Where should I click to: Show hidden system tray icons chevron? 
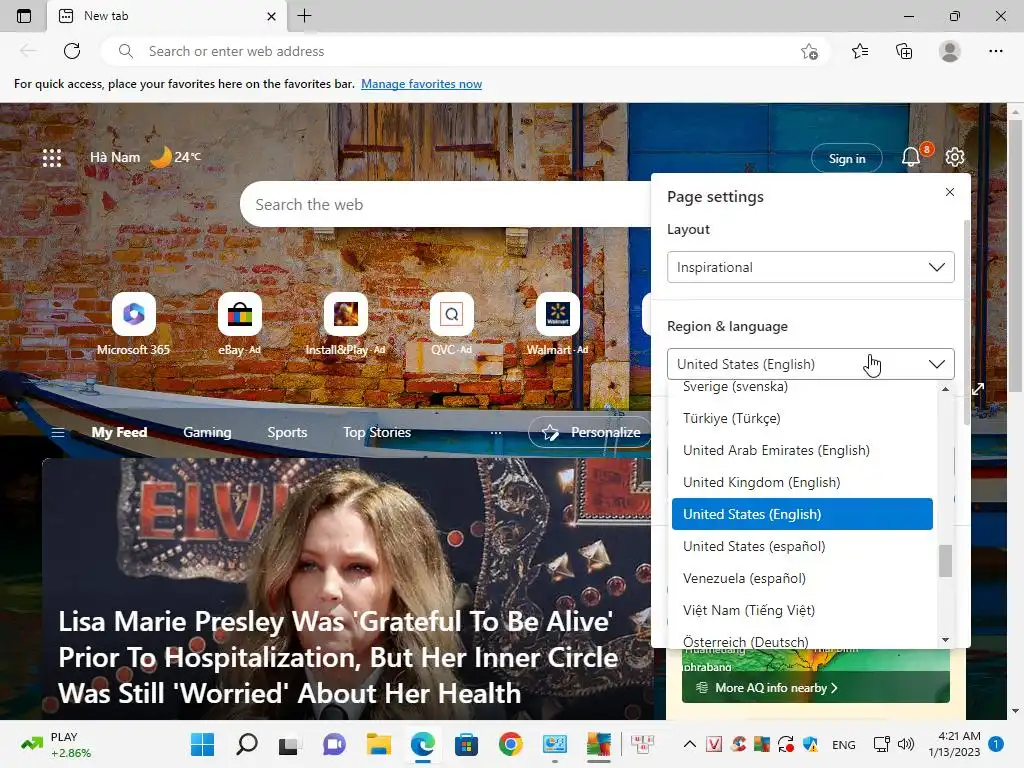[690, 744]
